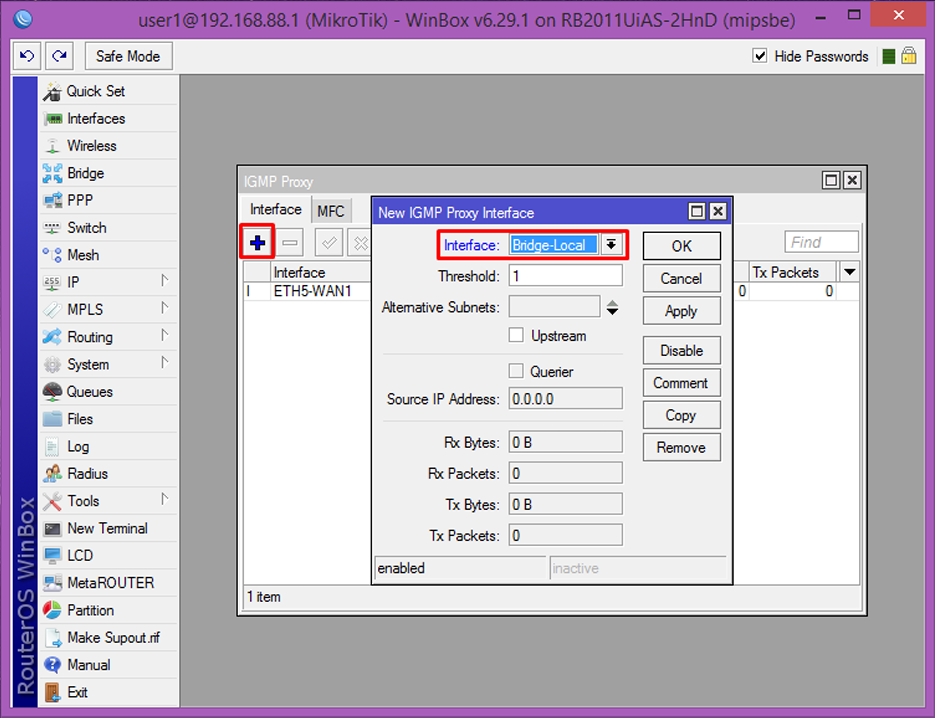The height and width of the screenshot is (726, 943).
Task: Click the Threshold input field
Action: [x=565, y=276]
